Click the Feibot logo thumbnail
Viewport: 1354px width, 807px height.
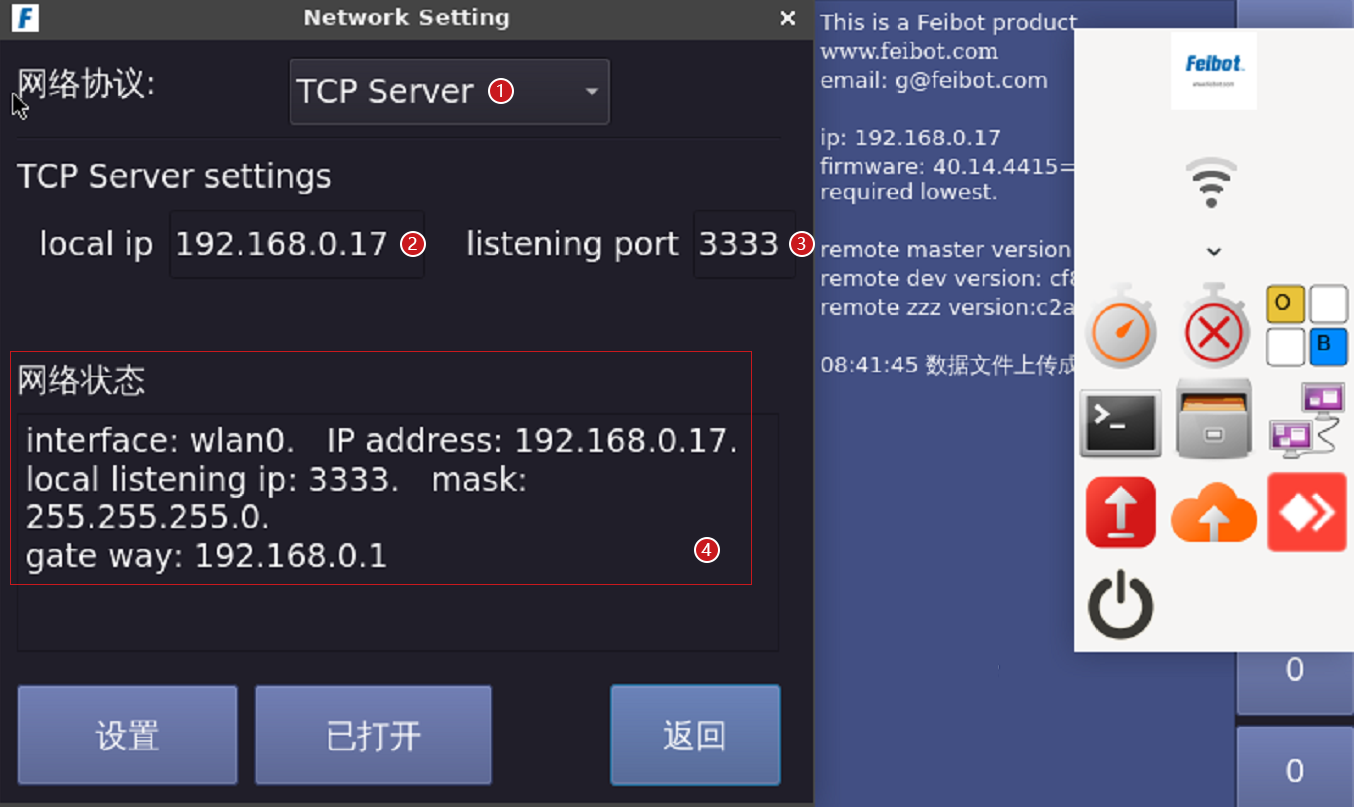(1214, 71)
